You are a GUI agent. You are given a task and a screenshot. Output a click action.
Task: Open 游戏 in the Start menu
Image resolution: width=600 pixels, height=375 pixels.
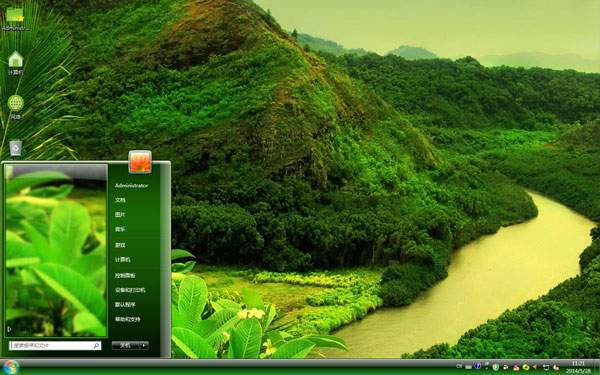click(120, 245)
